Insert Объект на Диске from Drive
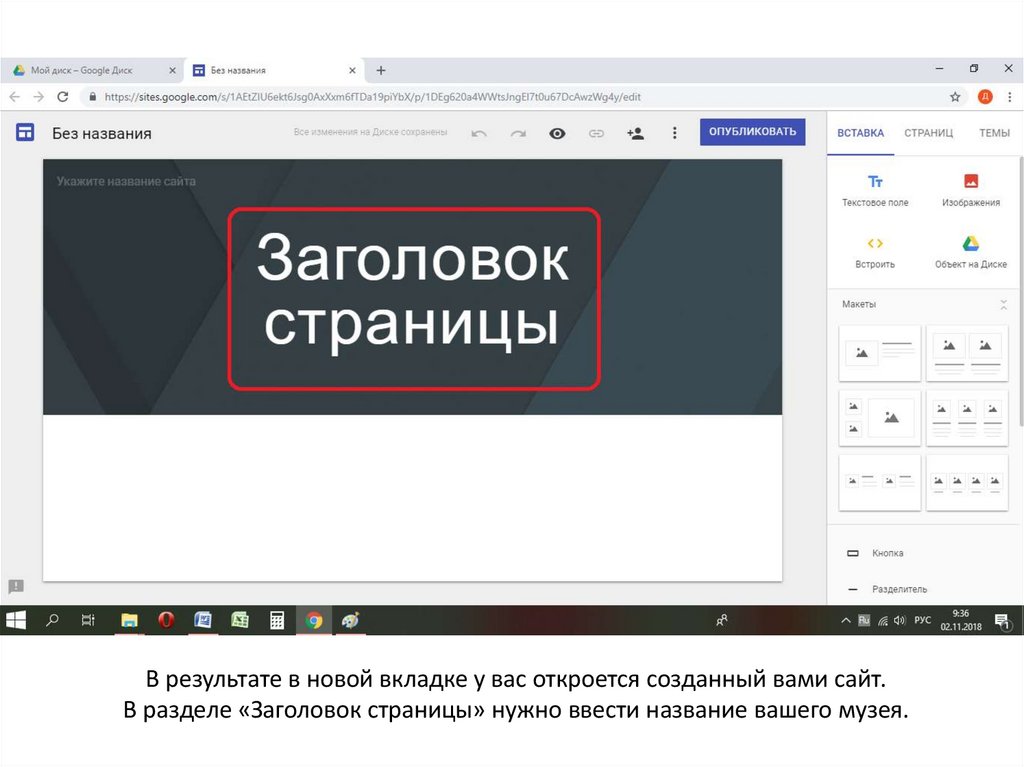The width and height of the screenshot is (1024, 767). pyautogui.click(x=970, y=251)
